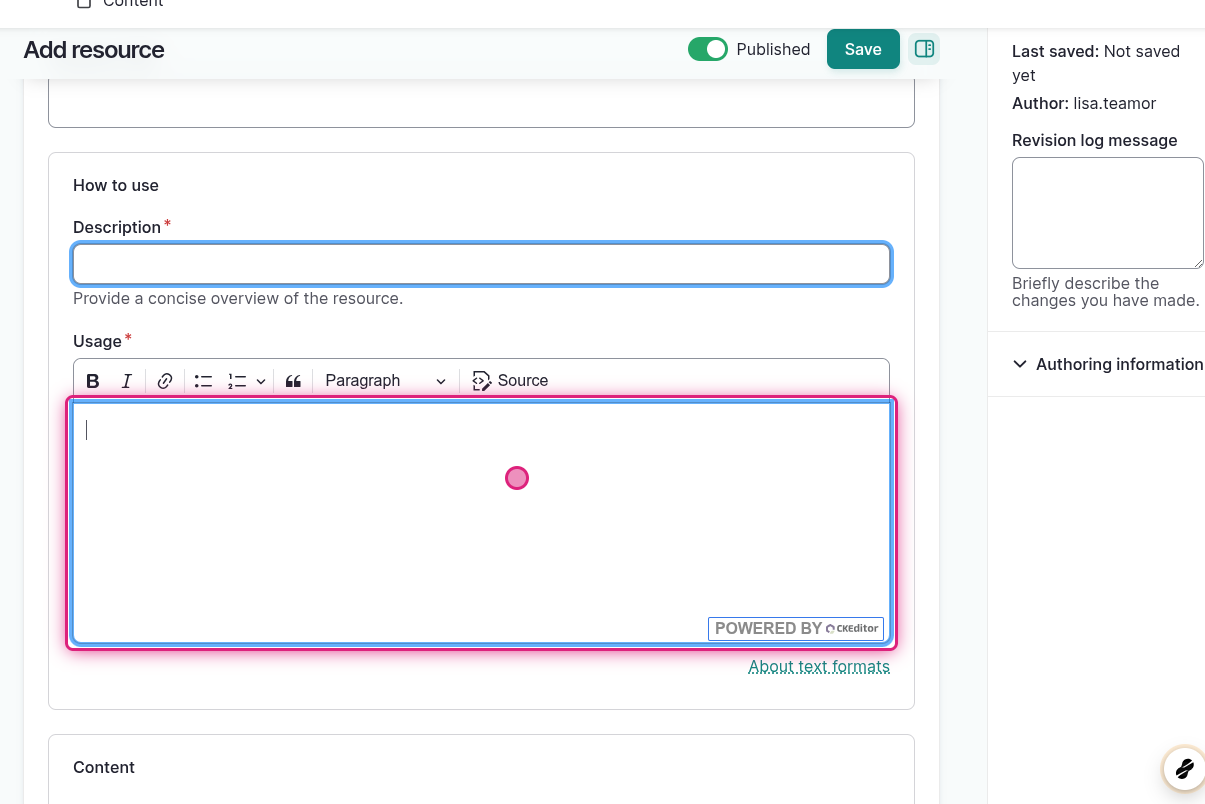This screenshot has height=804, width=1205.
Task: Apply italic formatting in Usage editor
Action: tap(127, 381)
